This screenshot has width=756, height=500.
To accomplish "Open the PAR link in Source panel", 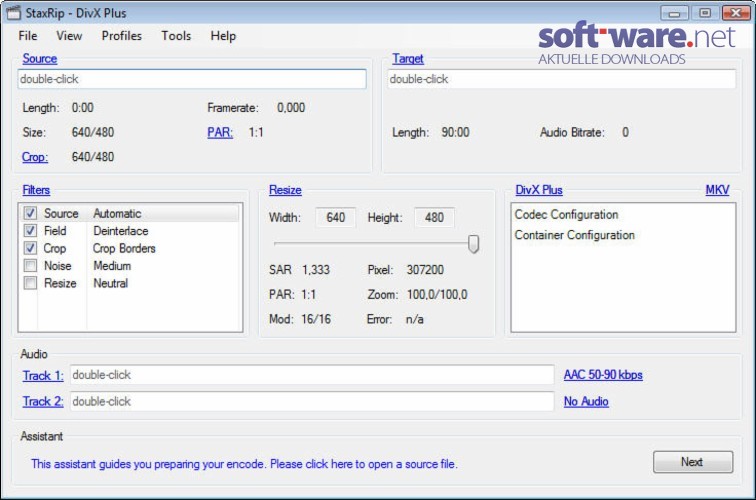I will 220,132.
